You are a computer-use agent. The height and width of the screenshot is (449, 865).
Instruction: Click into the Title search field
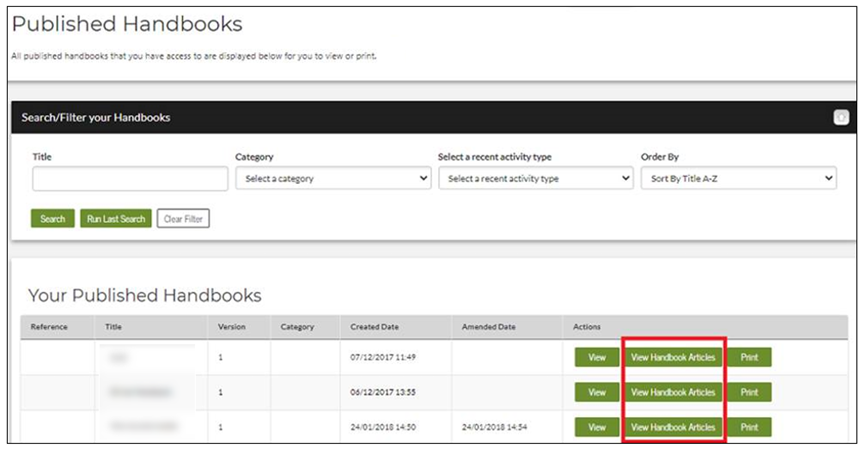[130, 179]
